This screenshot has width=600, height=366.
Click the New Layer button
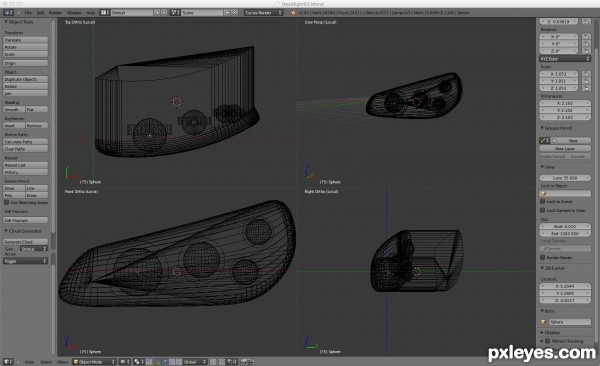[565, 148]
